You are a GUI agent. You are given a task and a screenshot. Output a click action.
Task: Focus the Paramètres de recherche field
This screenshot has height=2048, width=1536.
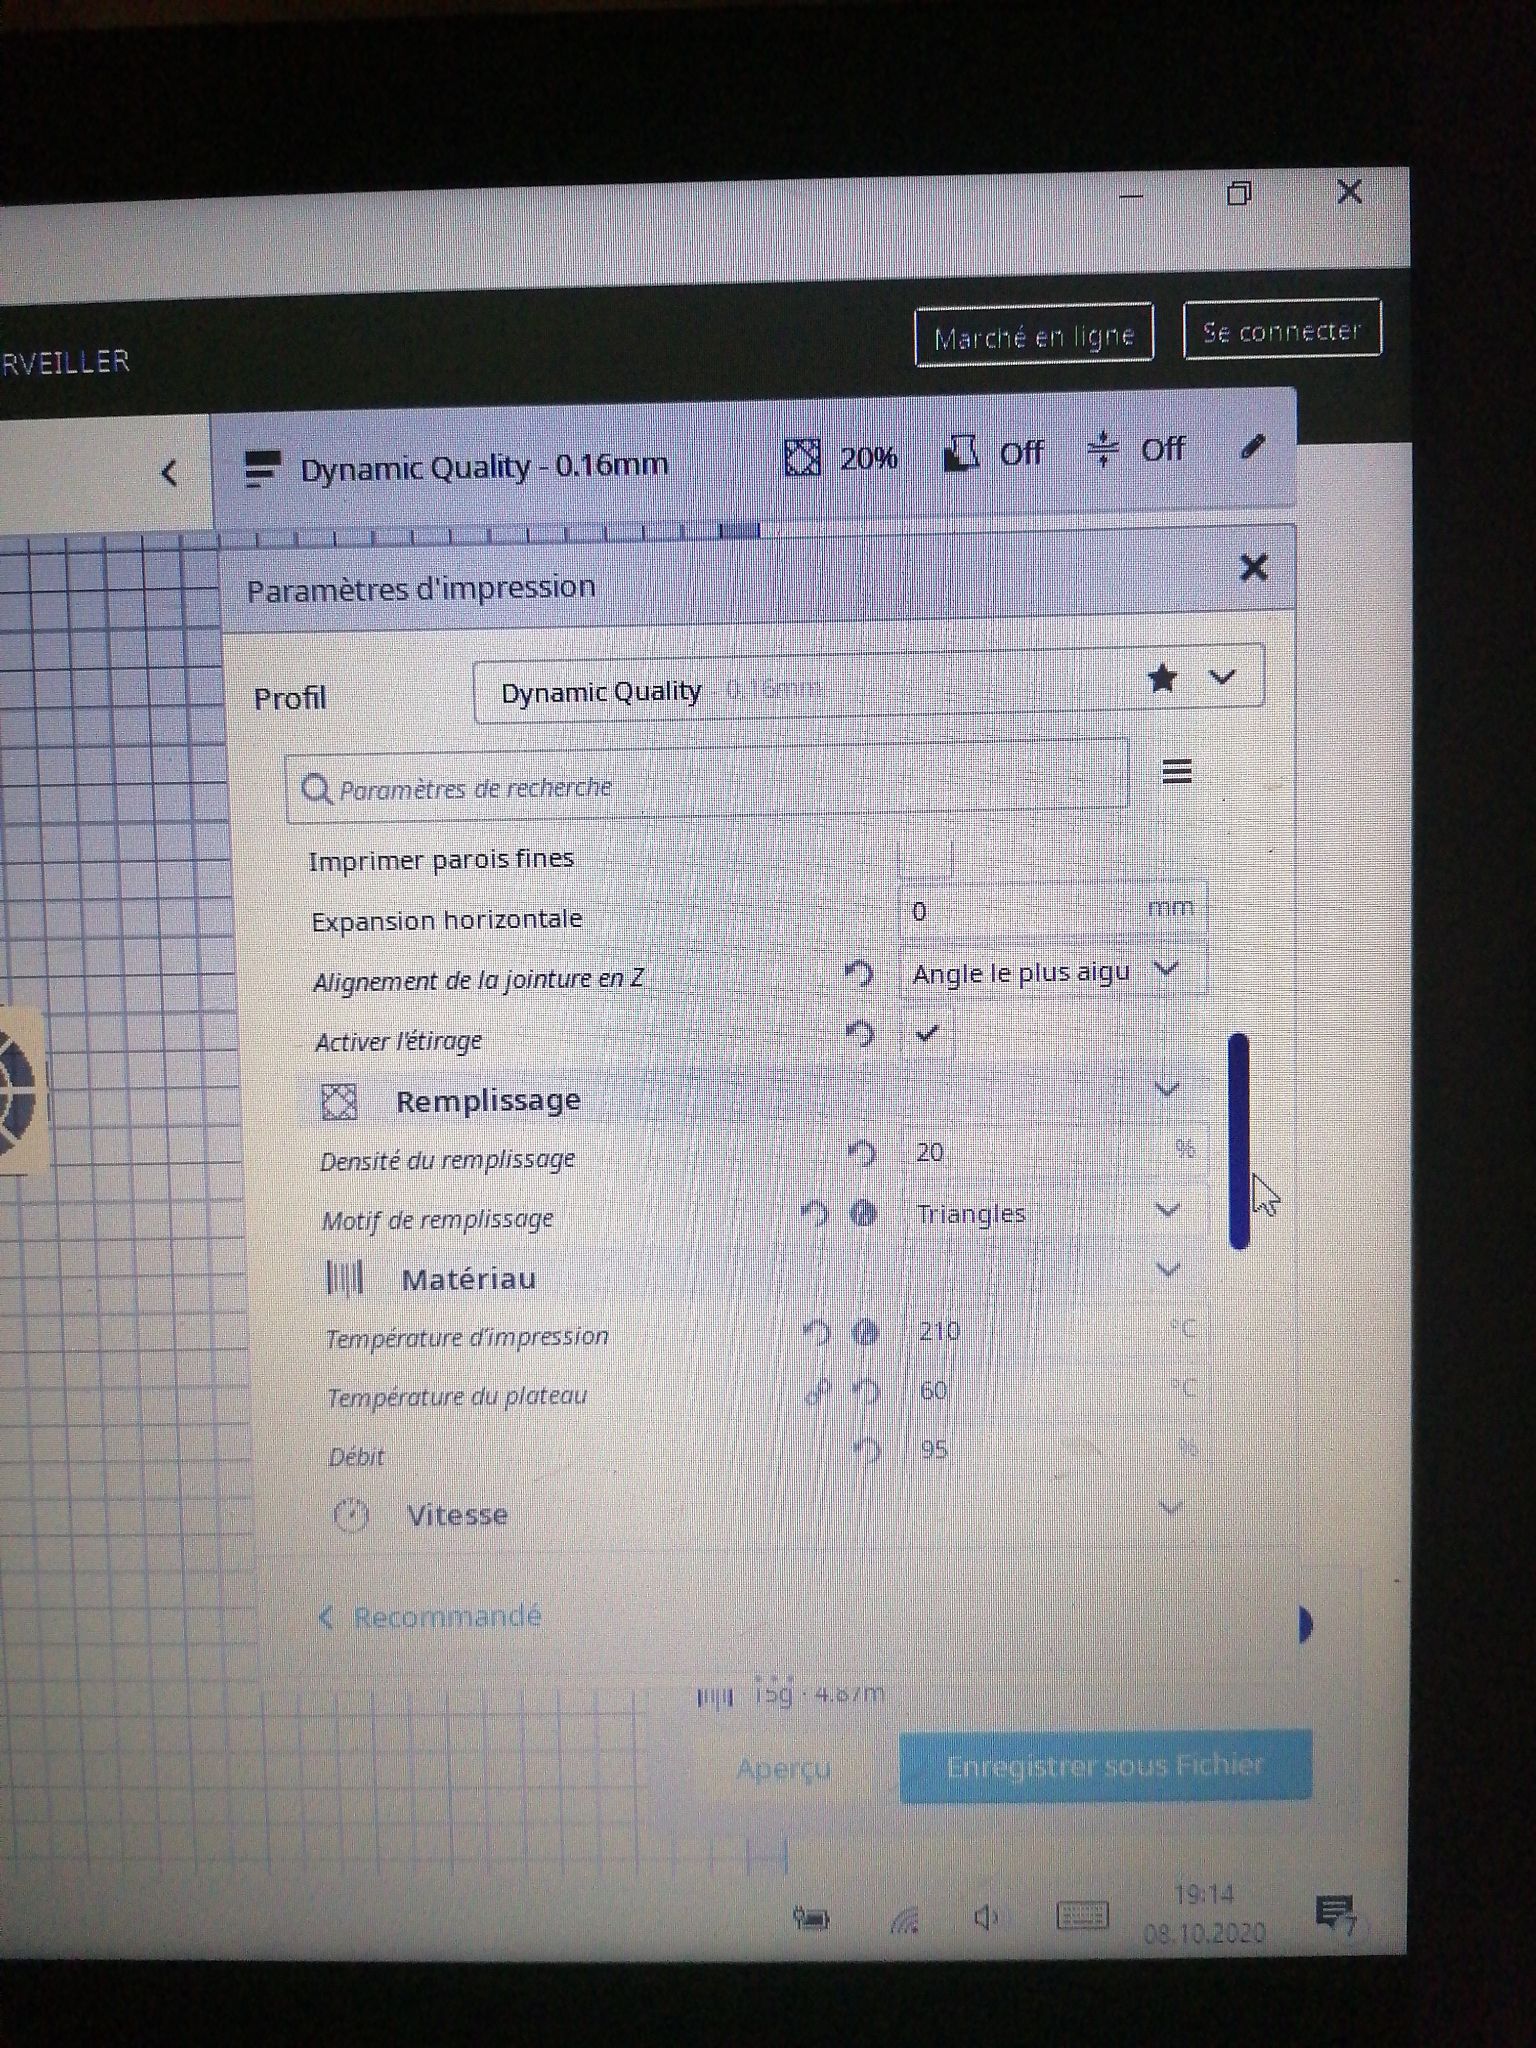tap(707, 783)
